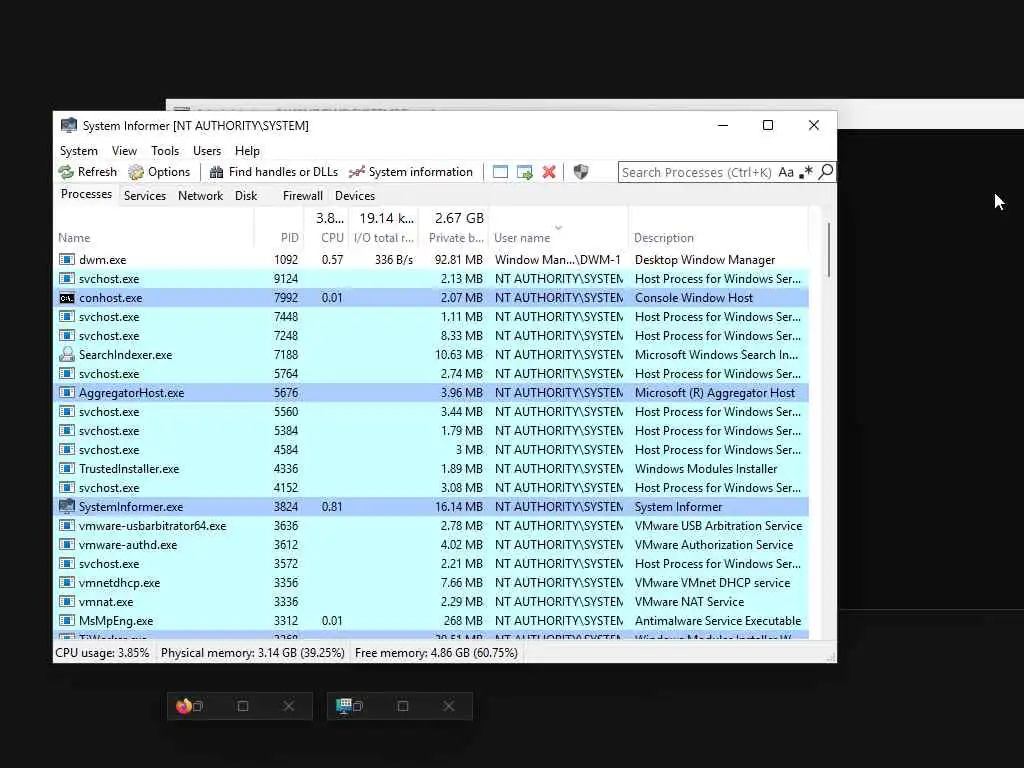The image size is (1024, 768).
Task: Open the Help menu
Action: coord(248,151)
